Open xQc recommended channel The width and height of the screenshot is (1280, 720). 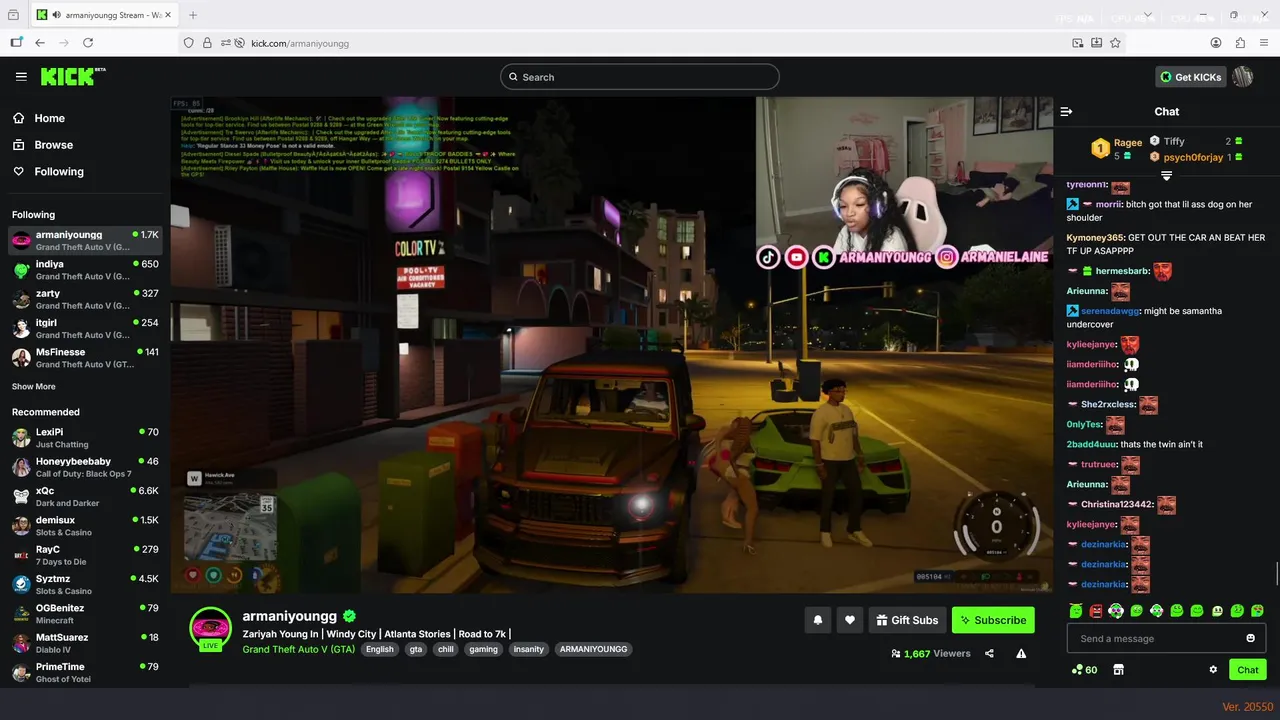tap(85, 496)
